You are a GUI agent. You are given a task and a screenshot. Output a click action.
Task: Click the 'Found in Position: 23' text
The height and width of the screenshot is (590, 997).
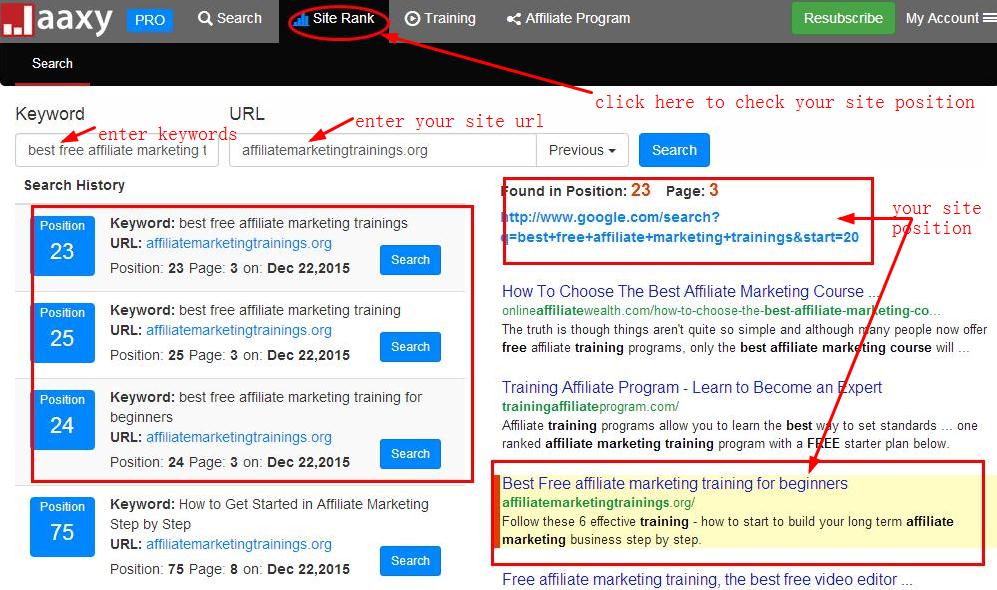[575, 190]
